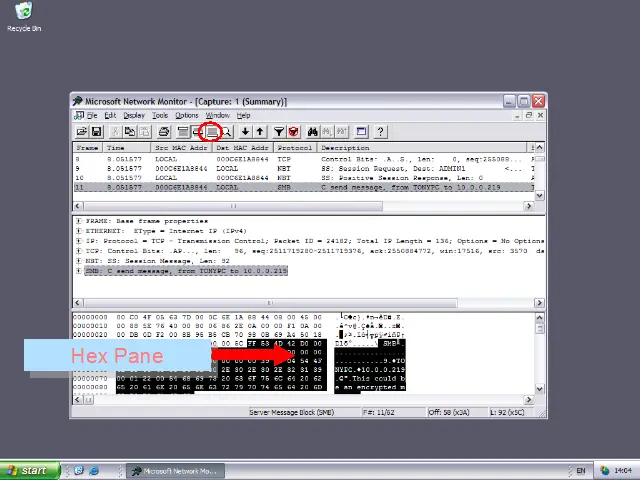This screenshot has height=480, width=640.
Task: Open the File menu
Action: coord(92,116)
